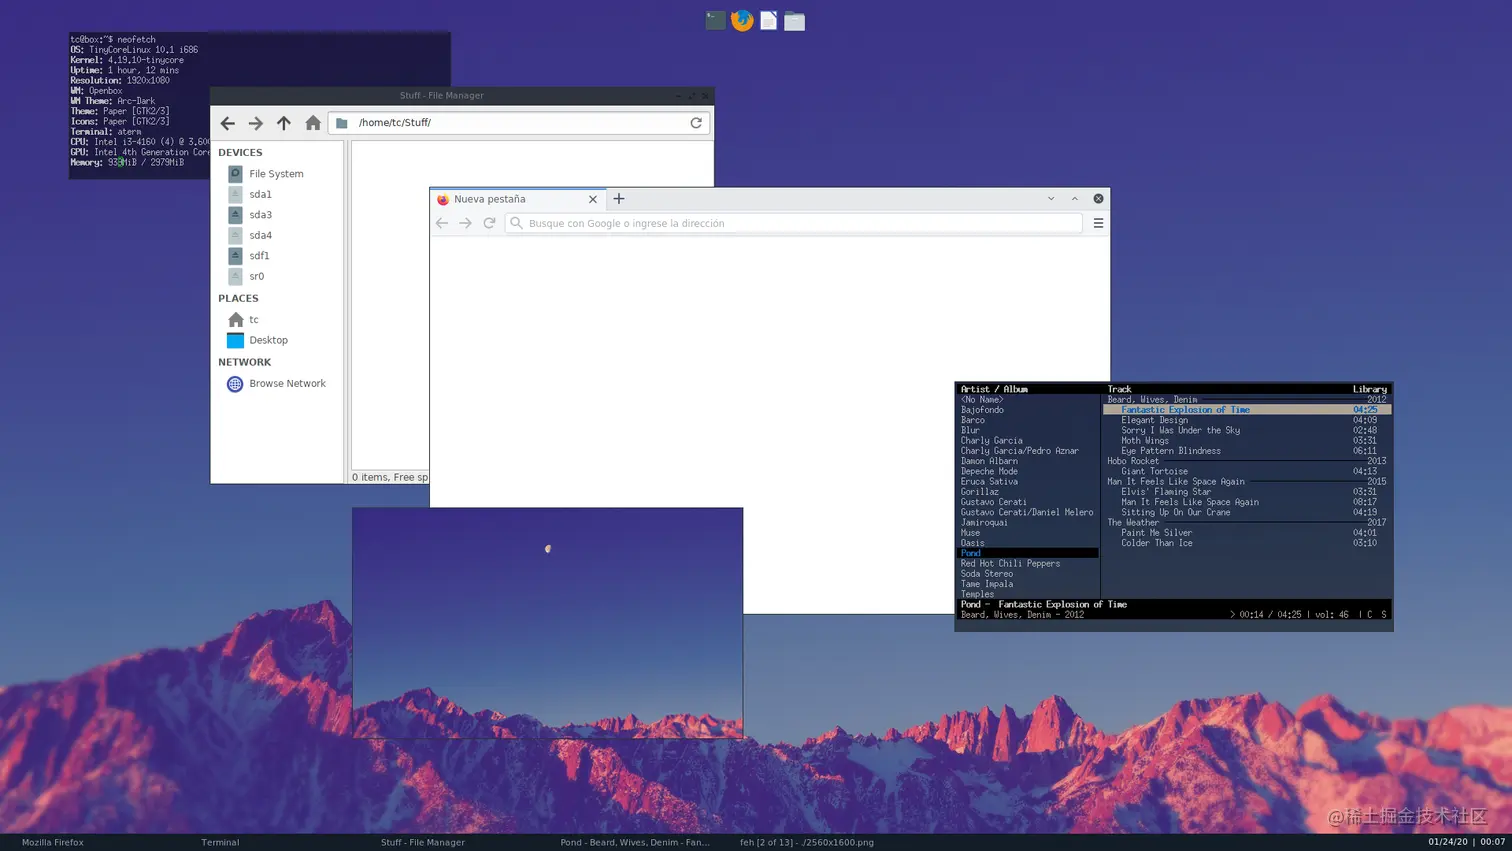Click the feh mountain image preview window
Viewport: 1512px width, 851px height.
click(x=547, y=623)
